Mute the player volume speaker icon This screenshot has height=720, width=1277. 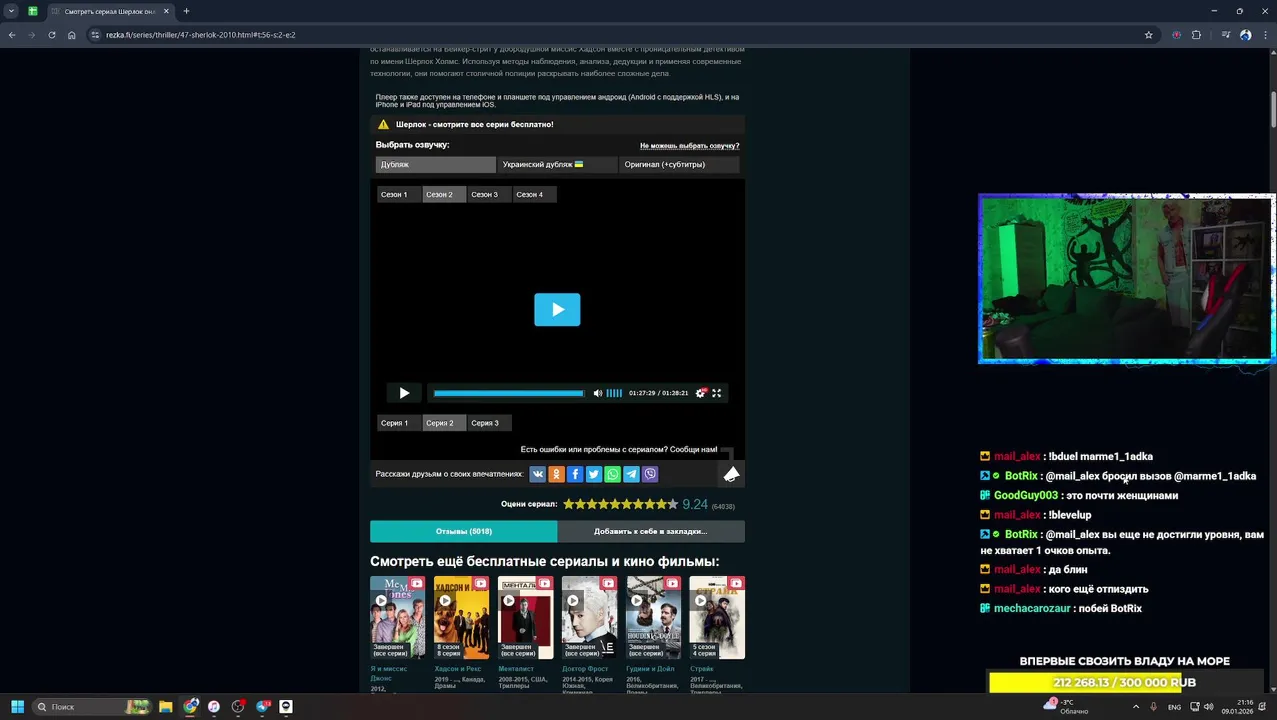pyautogui.click(x=598, y=393)
